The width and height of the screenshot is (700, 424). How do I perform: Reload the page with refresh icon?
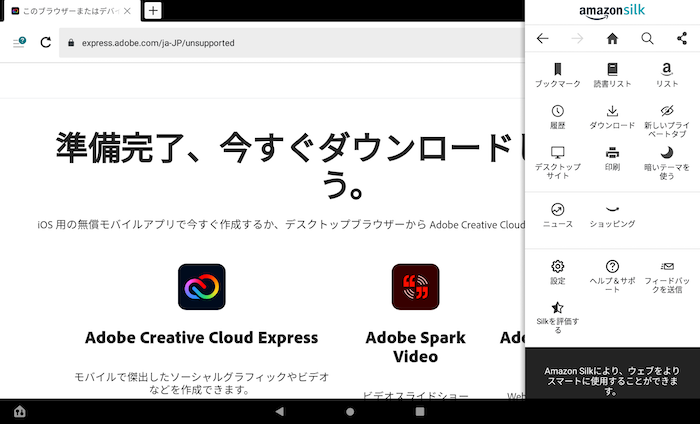click(x=46, y=42)
